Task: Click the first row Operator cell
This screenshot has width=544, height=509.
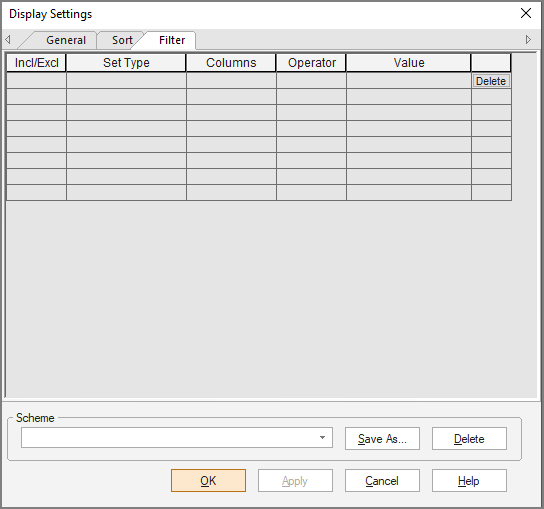Action: coord(312,80)
